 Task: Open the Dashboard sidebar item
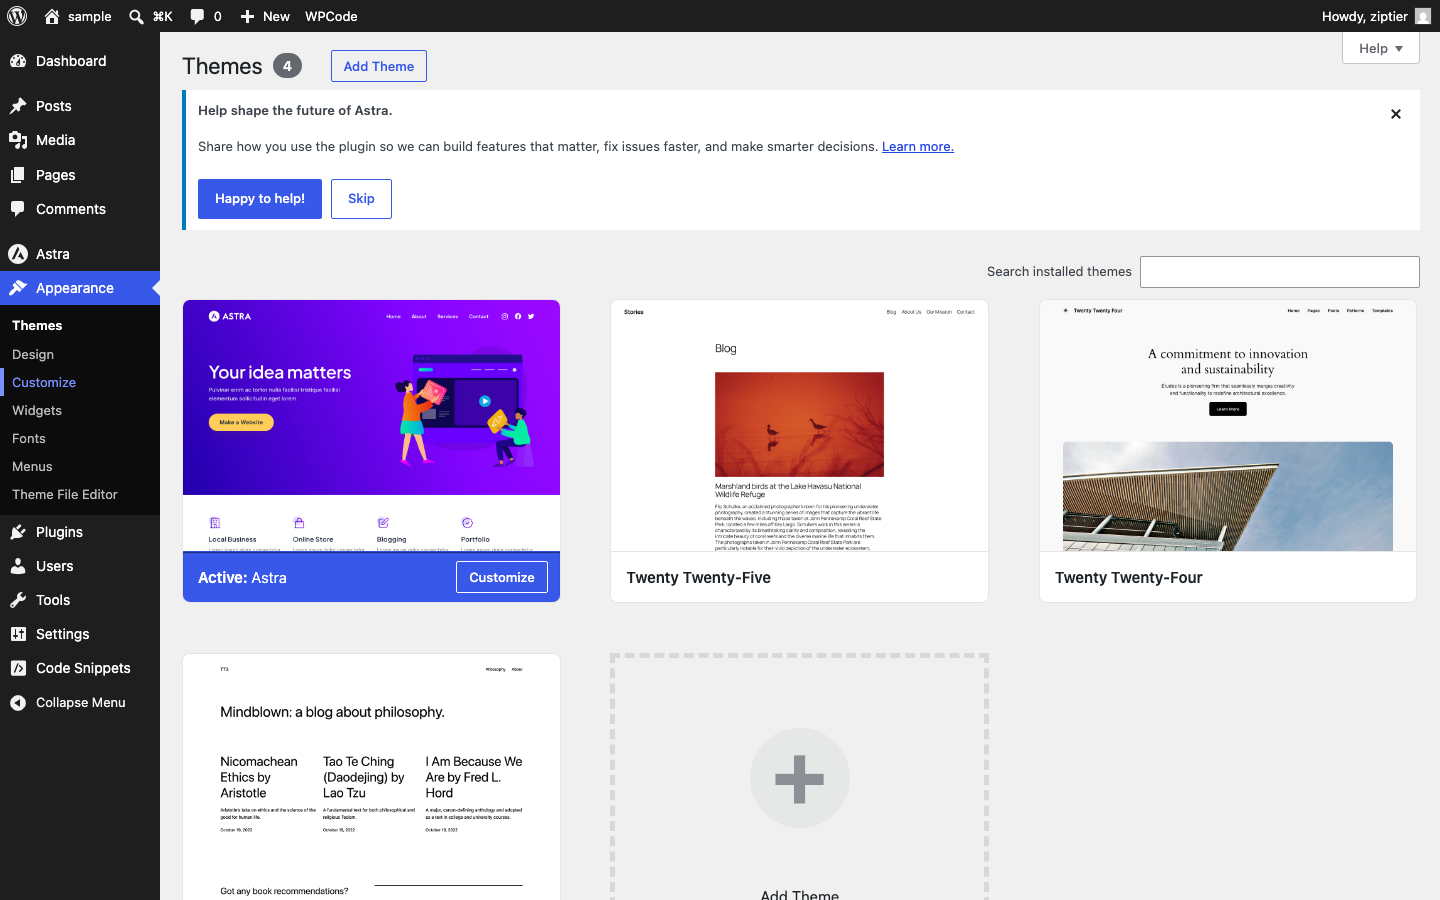coord(80,61)
